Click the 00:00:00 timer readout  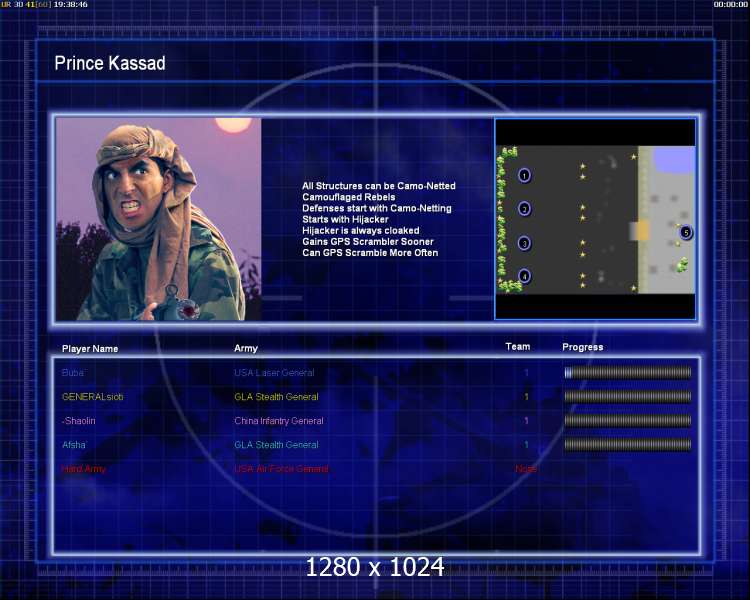(x=730, y=4)
